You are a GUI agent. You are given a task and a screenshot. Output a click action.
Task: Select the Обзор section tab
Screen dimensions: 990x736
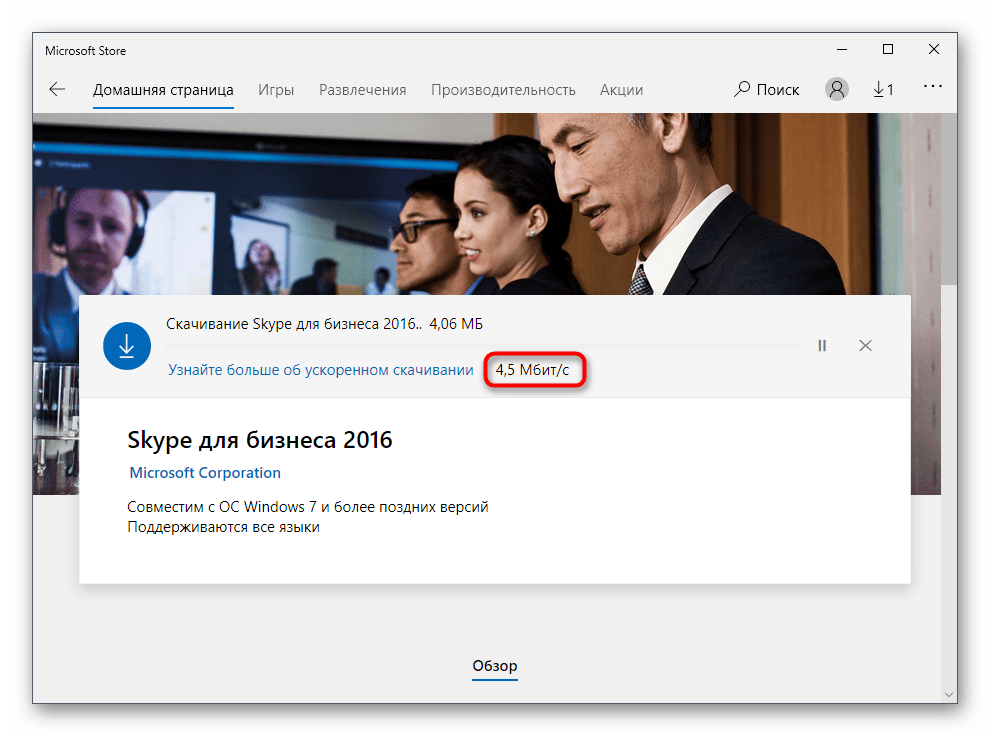[495, 666]
